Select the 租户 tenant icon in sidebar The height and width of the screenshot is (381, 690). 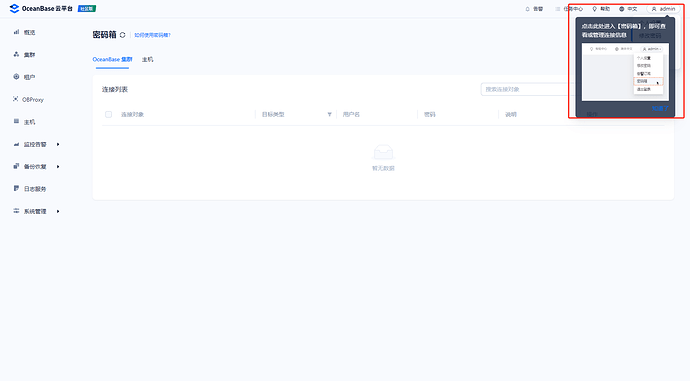[x=16, y=77]
